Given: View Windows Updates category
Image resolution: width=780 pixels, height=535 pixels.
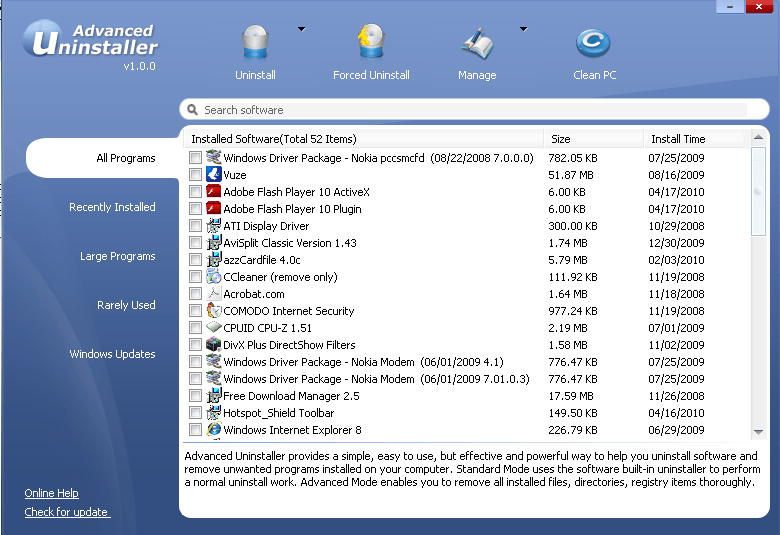Looking at the screenshot, I should pos(112,354).
